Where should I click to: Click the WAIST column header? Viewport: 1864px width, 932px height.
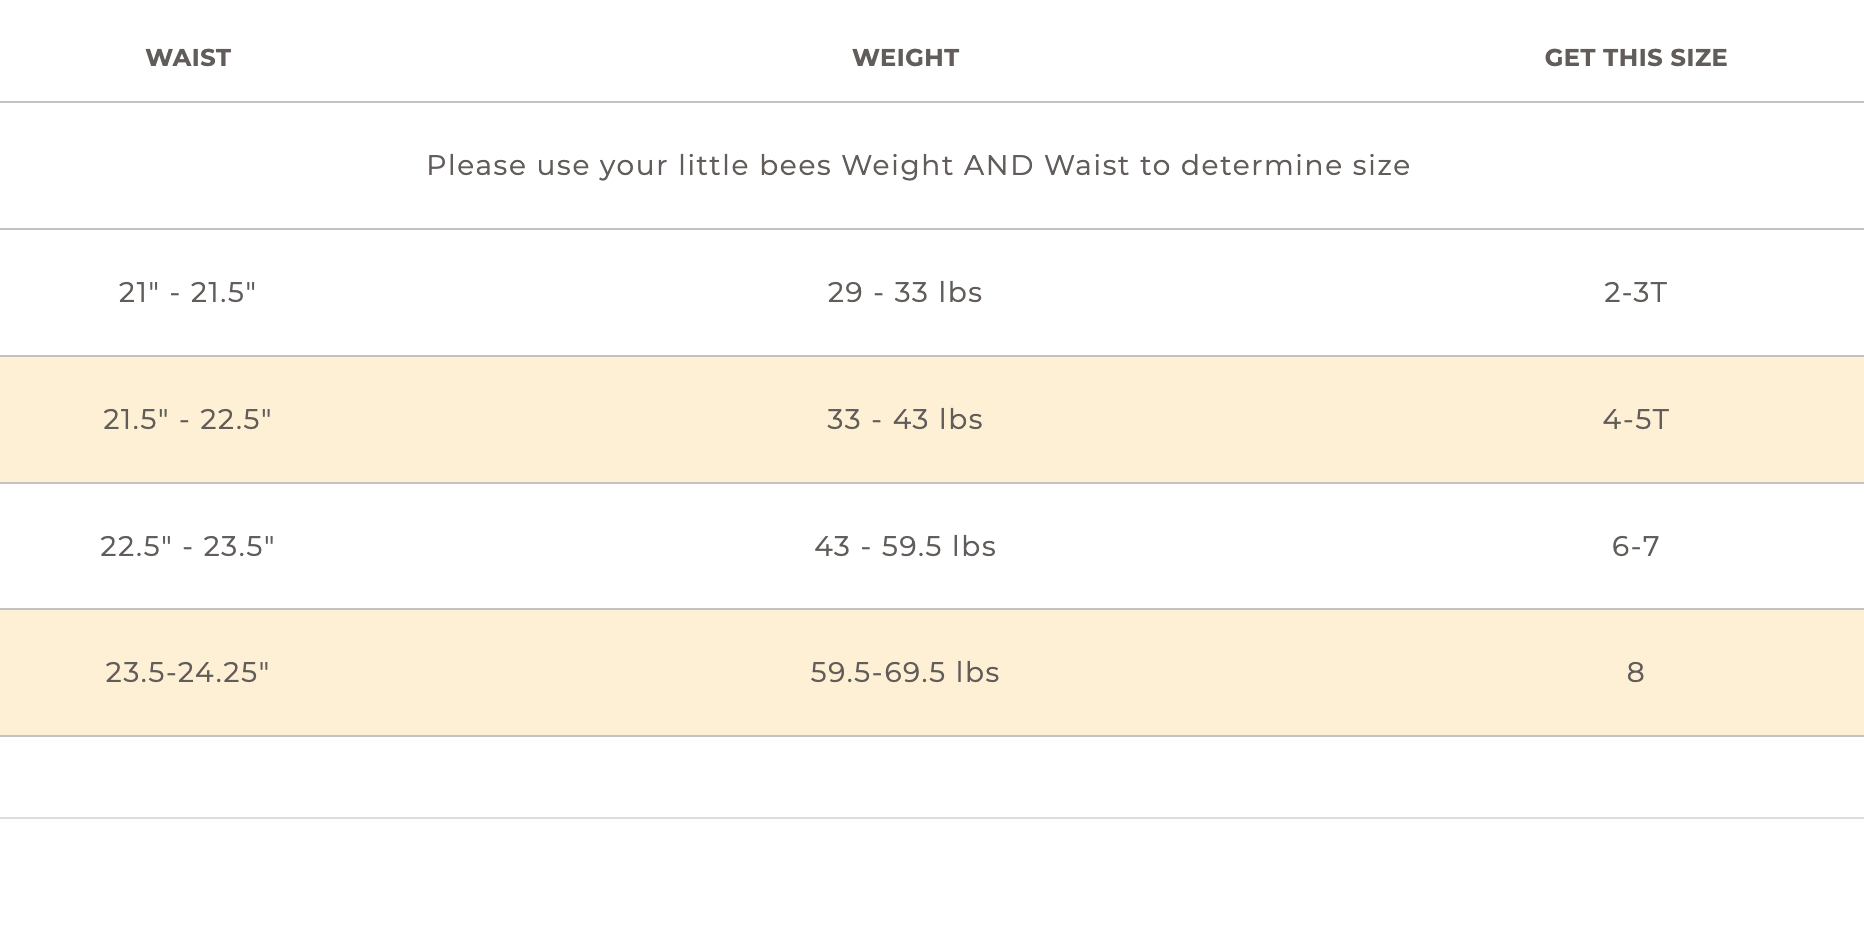(x=188, y=58)
